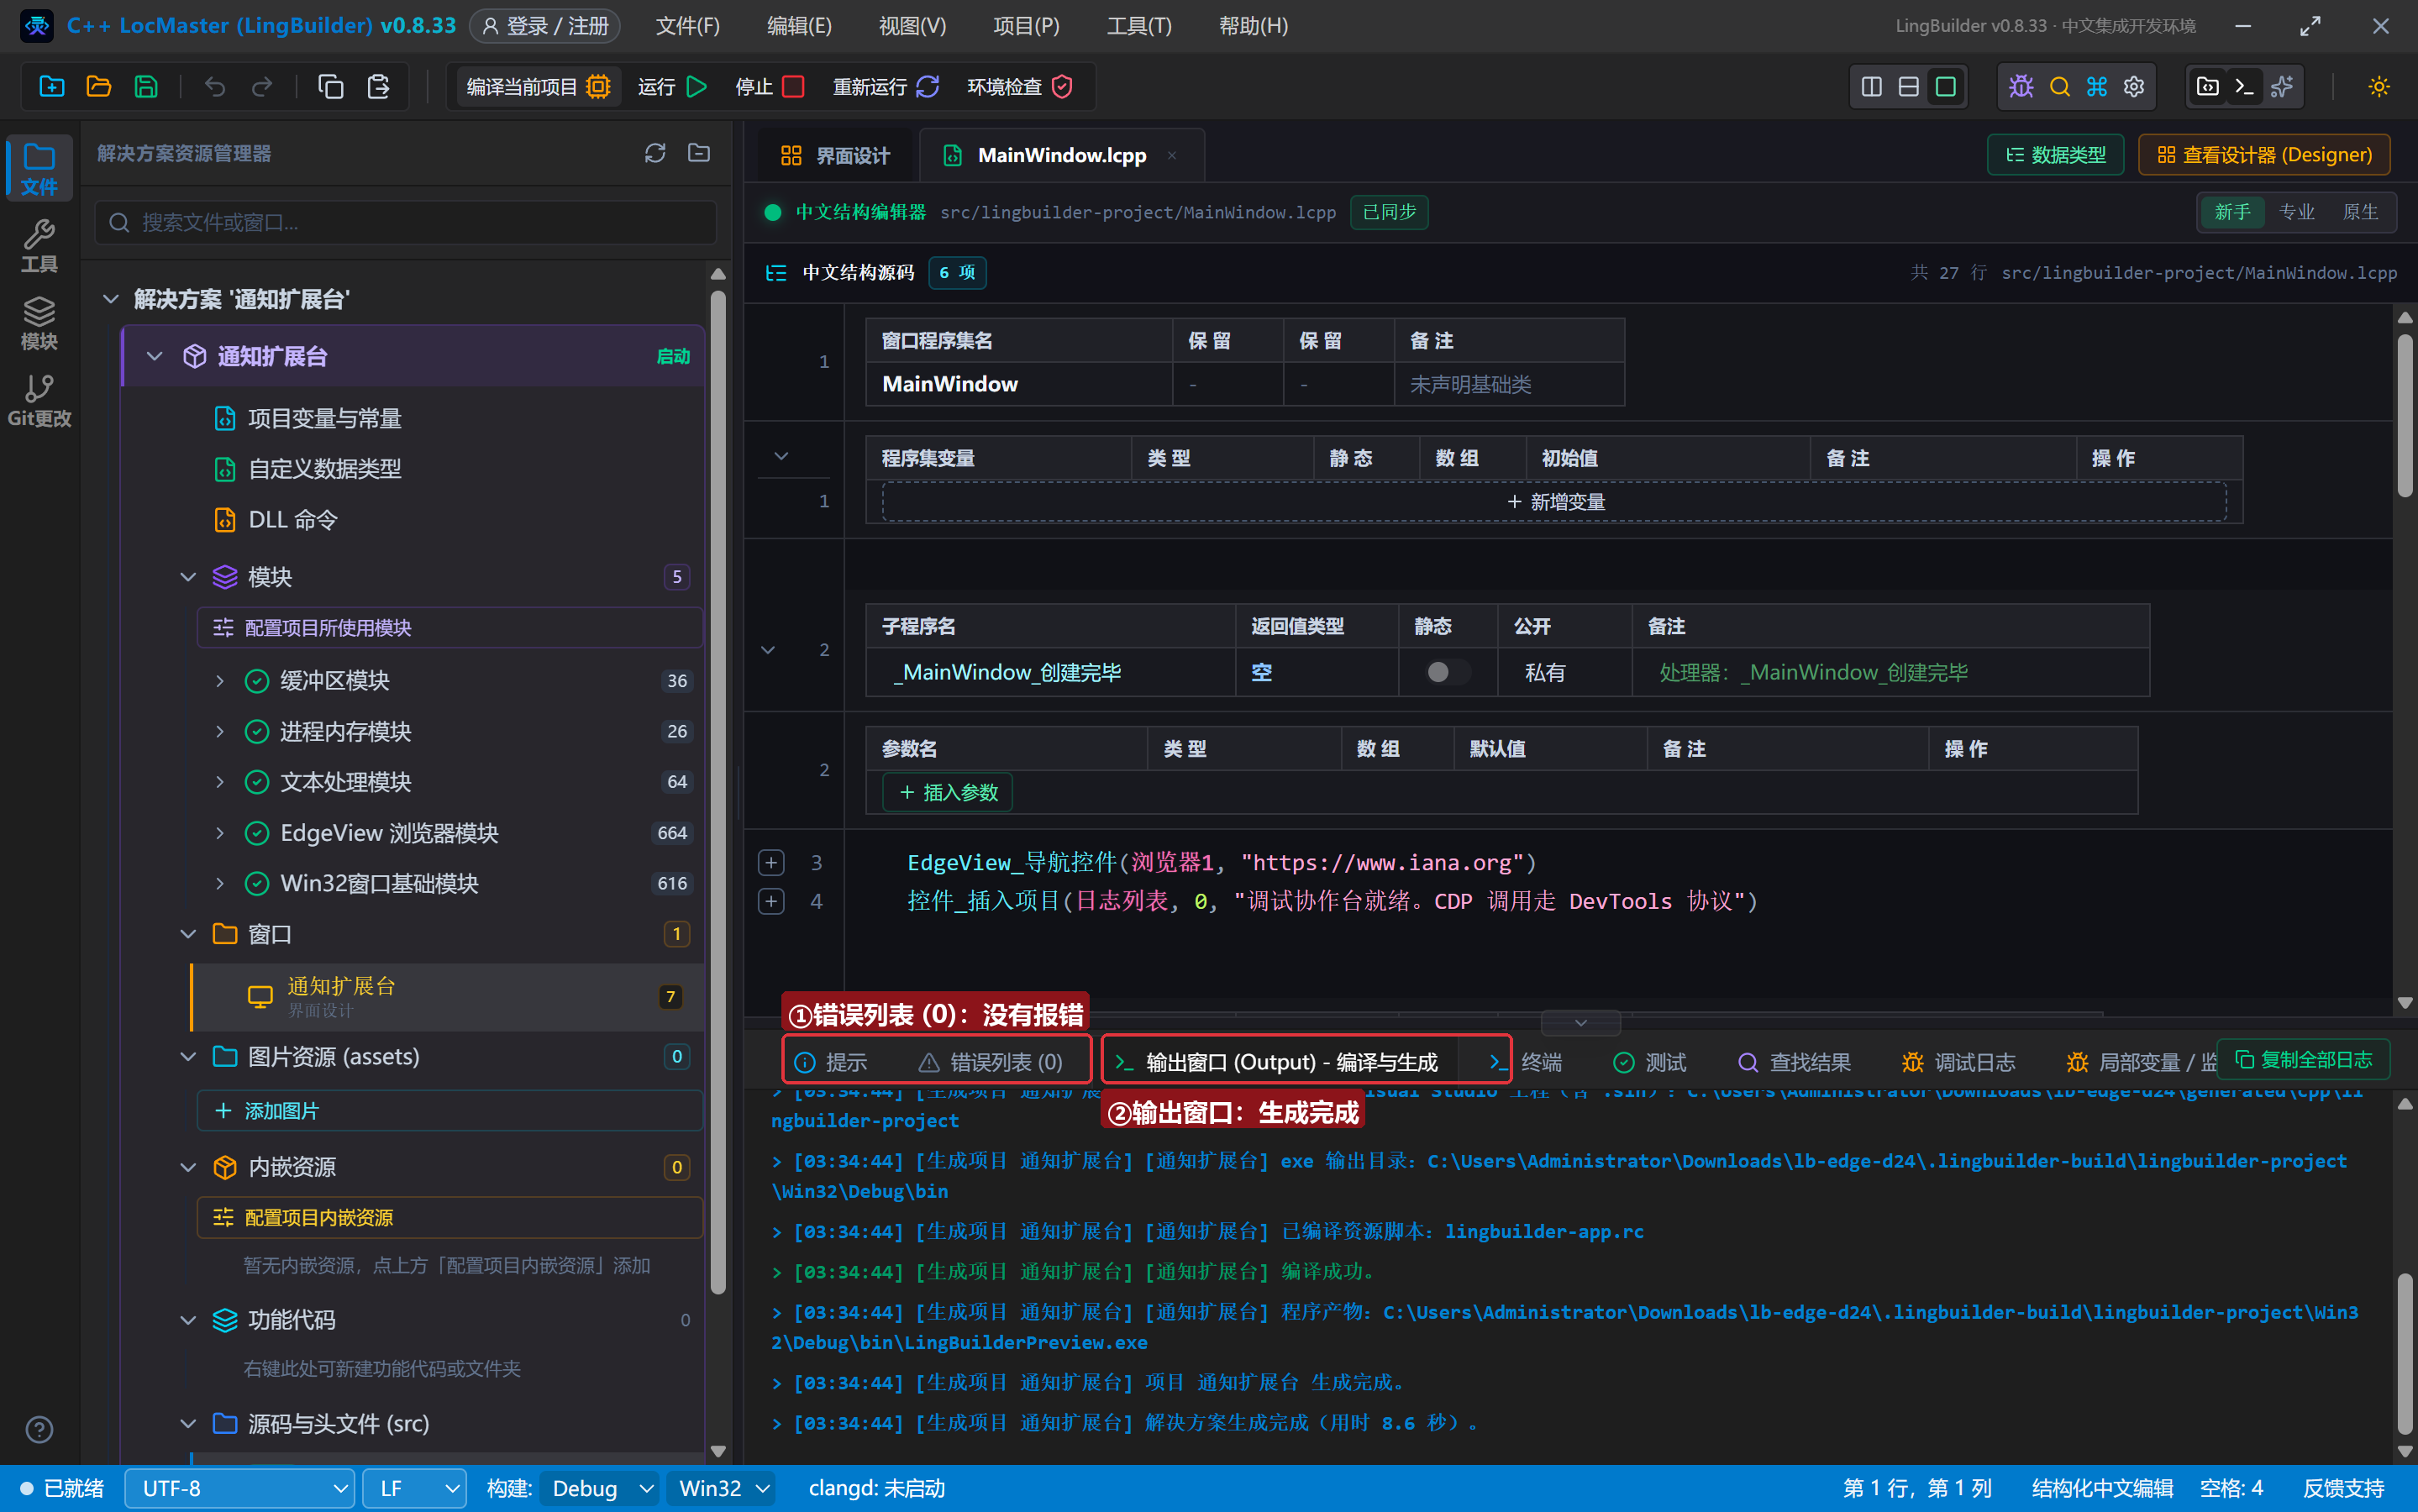Click the terminal icon in top toolbar
Image resolution: width=2418 pixels, height=1512 pixels.
click(2244, 87)
